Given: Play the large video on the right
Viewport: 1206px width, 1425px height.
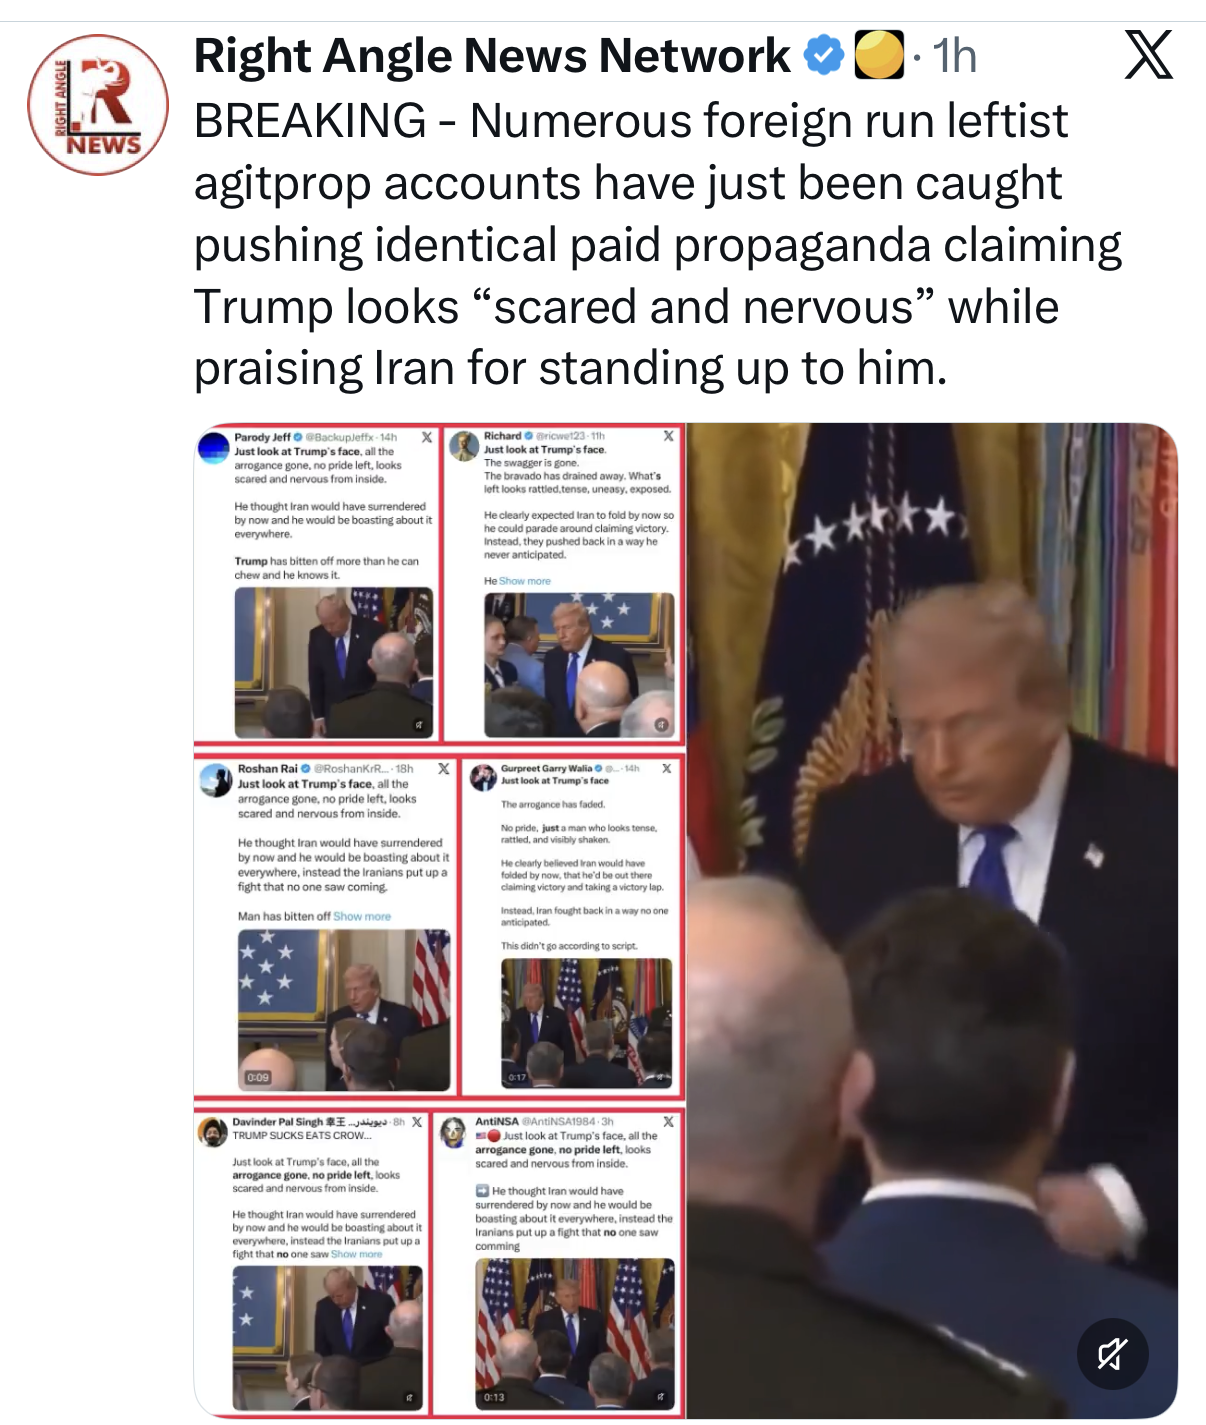Looking at the screenshot, I should point(932,920).
